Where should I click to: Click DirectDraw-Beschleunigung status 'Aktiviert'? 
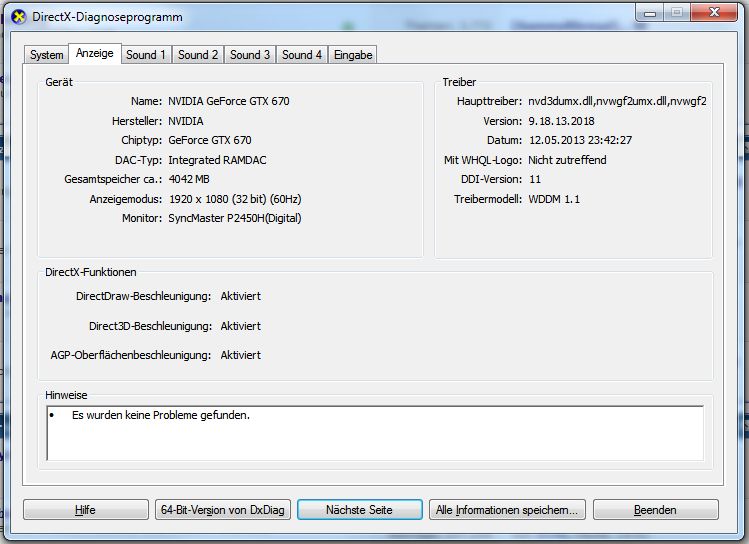241,296
